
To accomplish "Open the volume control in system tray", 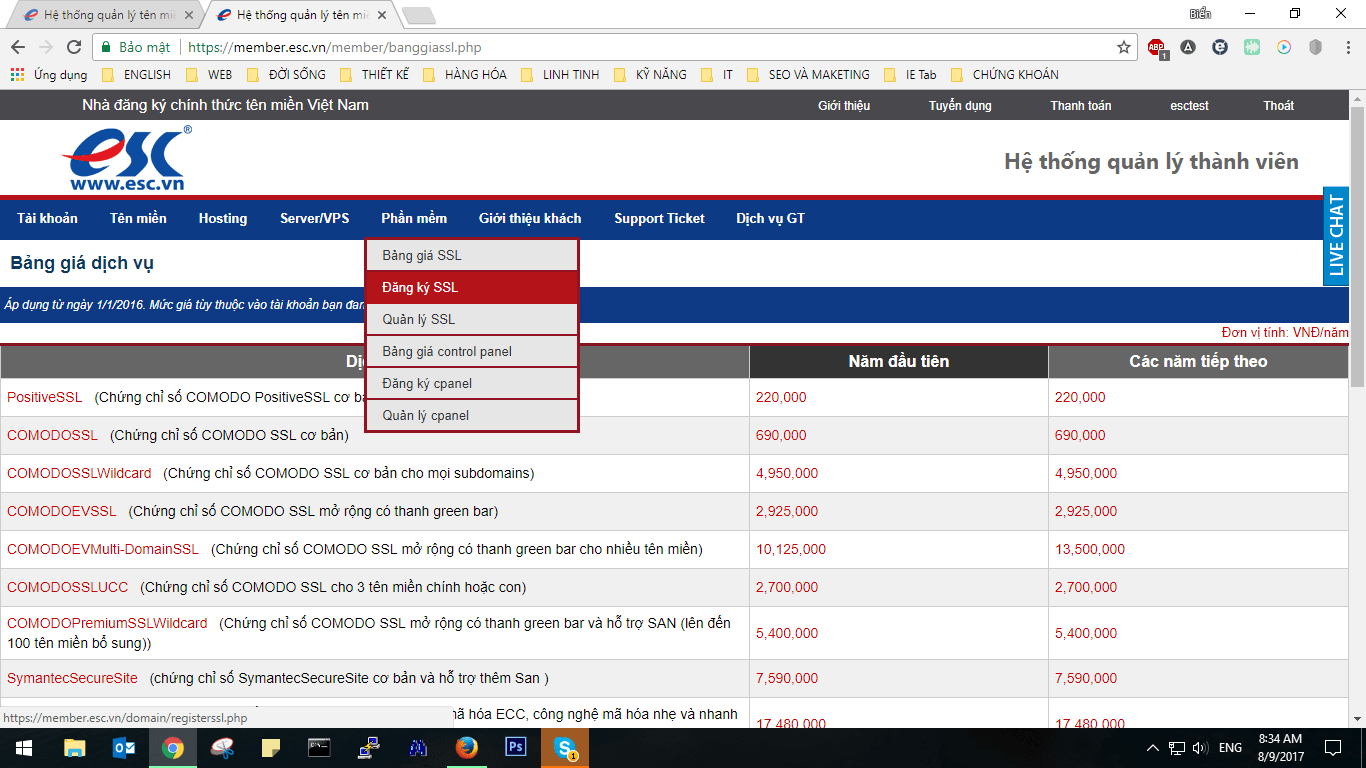I will [x=1200, y=748].
